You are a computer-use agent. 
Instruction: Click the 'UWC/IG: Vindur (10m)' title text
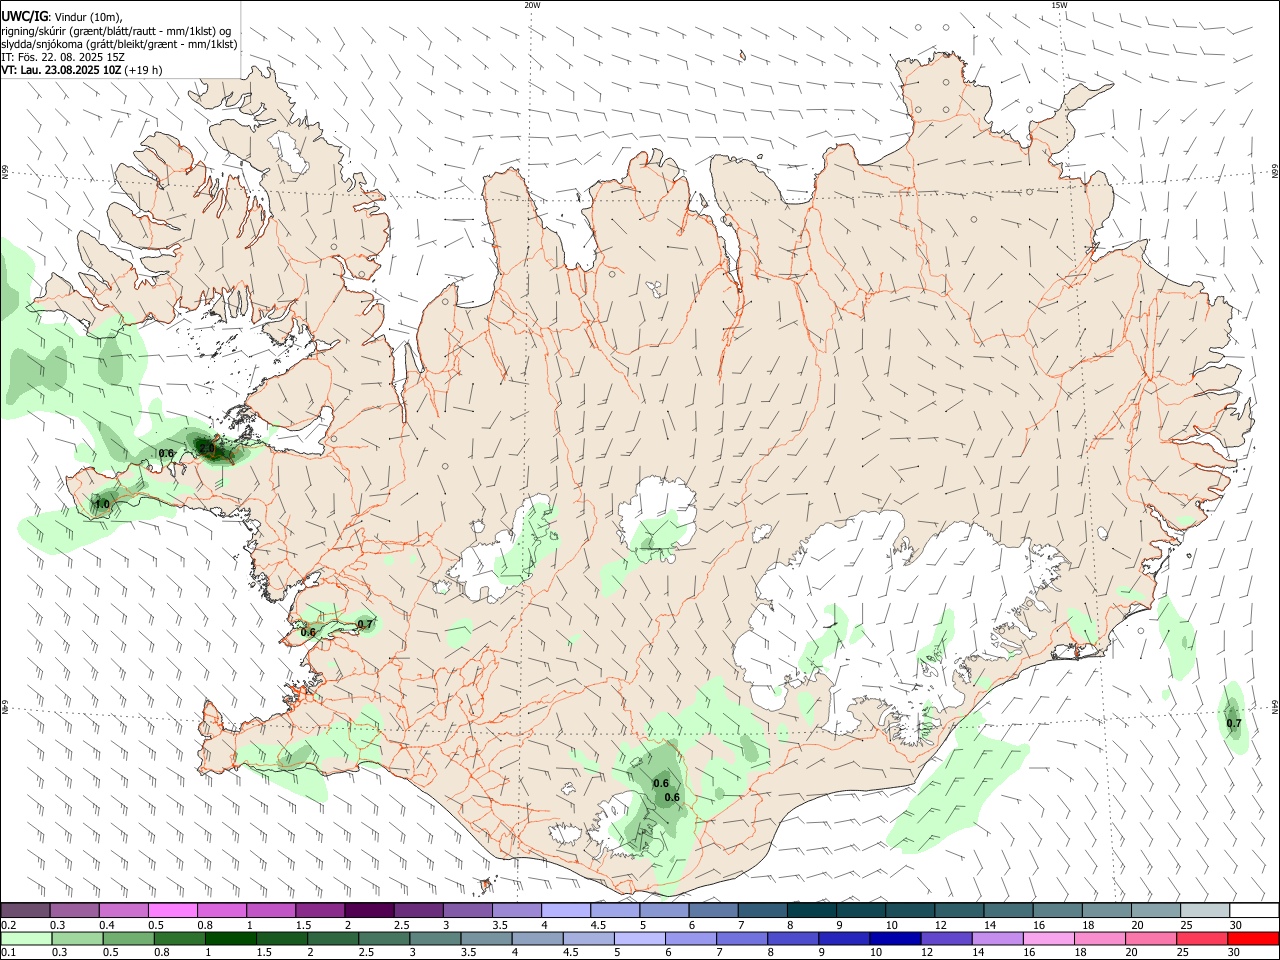coord(62,16)
